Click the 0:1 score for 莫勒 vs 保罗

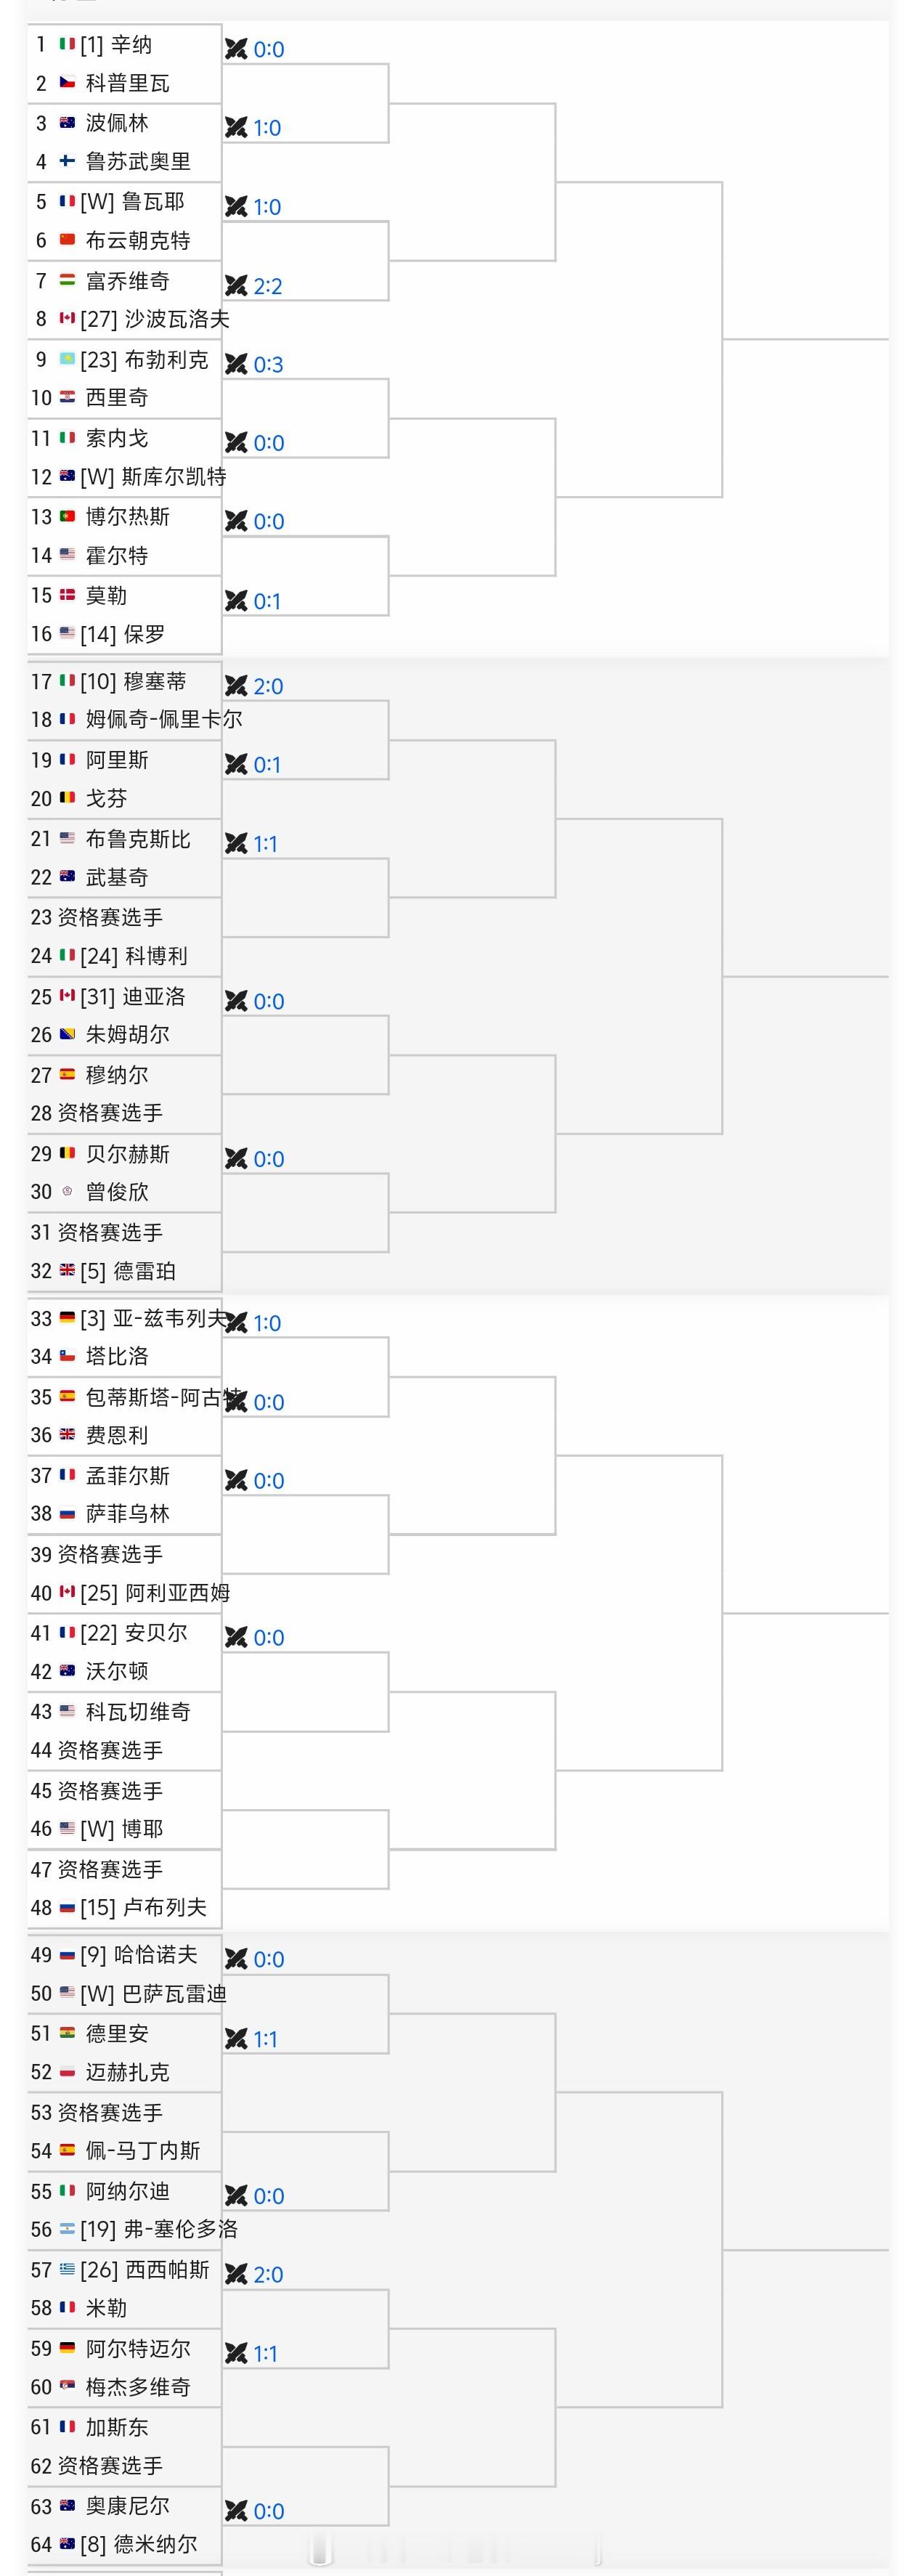pos(267,601)
